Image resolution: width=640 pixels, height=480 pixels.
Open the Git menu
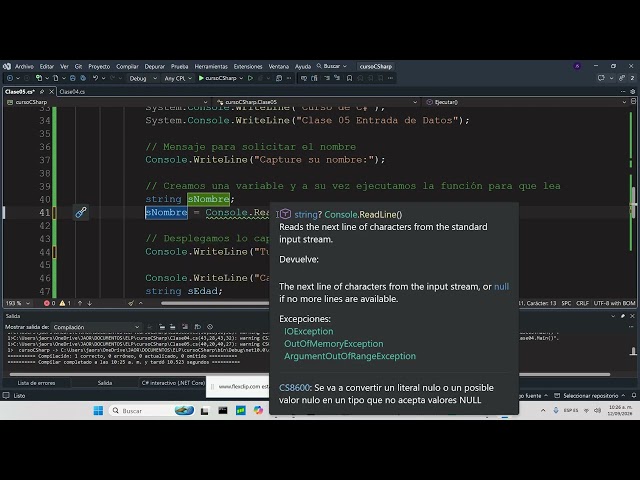click(78, 66)
